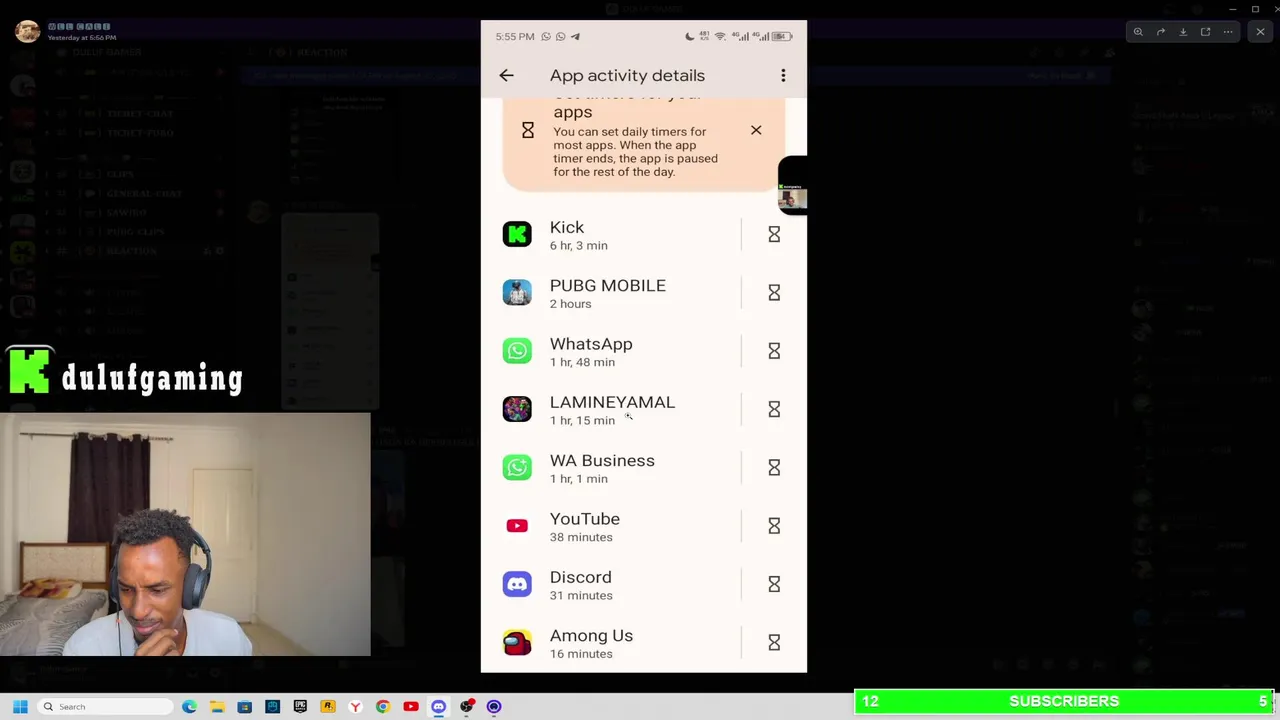Tap the green WhatsApp app icon

(x=517, y=351)
